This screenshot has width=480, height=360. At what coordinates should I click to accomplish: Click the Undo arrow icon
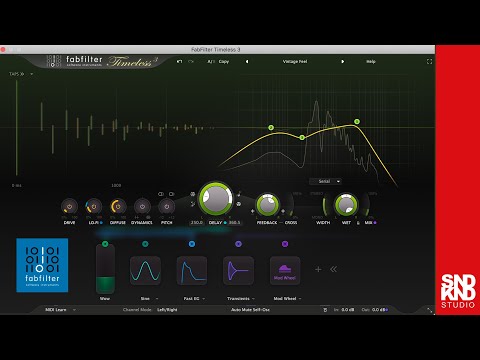[x=179, y=62]
